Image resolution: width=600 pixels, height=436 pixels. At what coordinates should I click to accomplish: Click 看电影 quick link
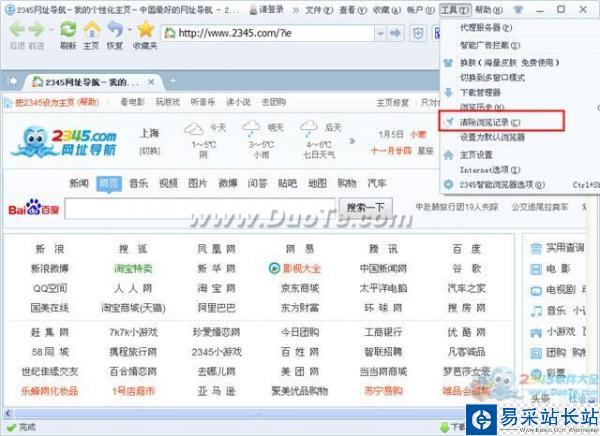[132, 102]
